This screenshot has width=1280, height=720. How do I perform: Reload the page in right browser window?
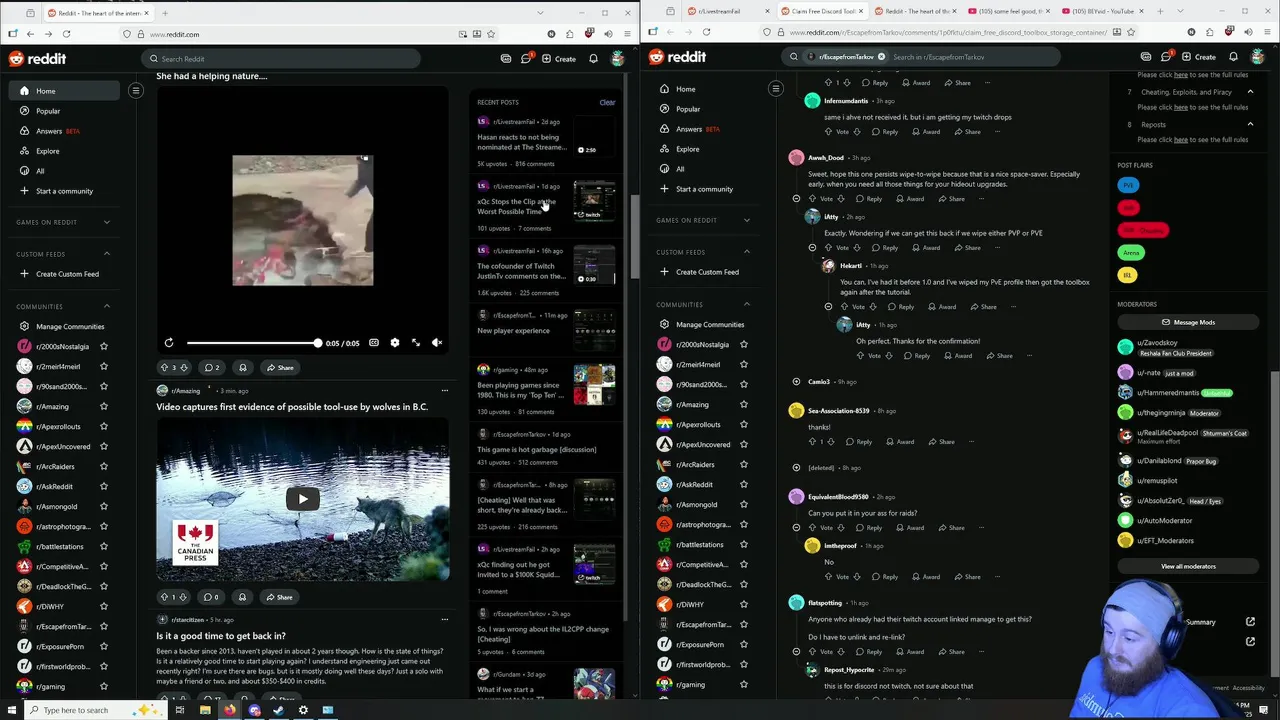[706, 32]
